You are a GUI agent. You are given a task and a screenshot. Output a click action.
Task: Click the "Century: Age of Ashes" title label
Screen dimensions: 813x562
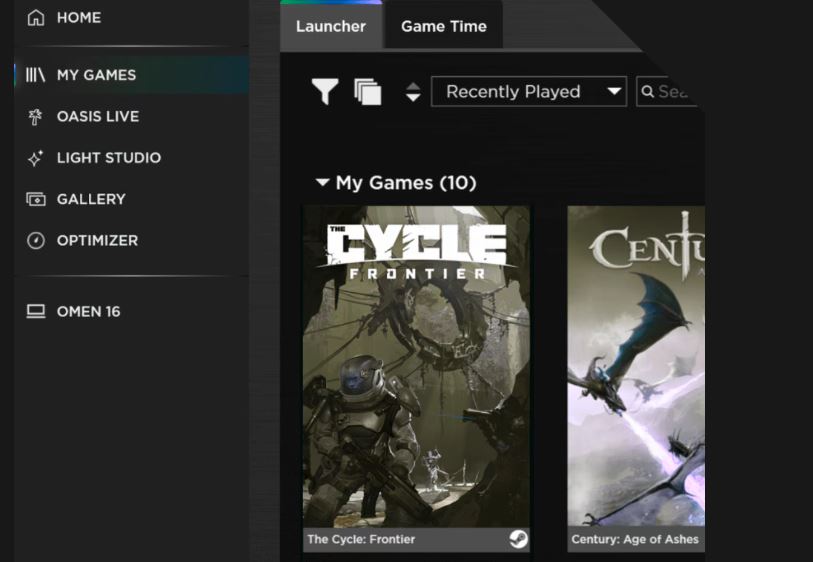click(635, 540)
